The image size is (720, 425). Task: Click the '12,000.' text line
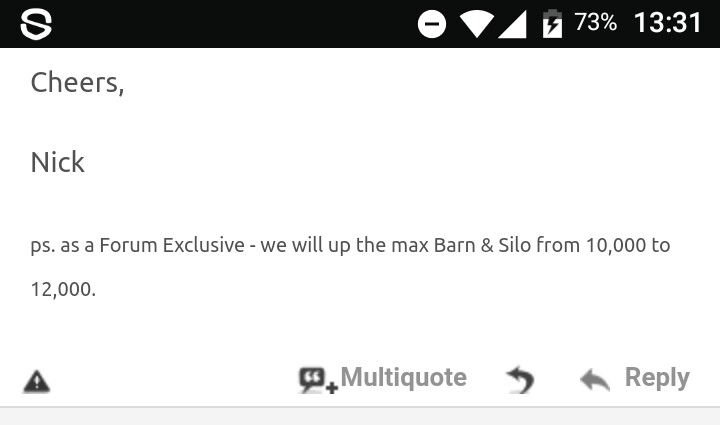(x=63, y=290)
